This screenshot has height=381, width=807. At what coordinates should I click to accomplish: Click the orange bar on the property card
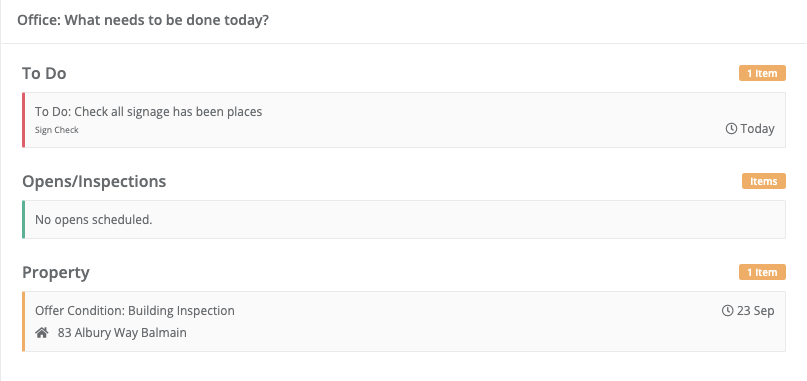coord(23,322)
